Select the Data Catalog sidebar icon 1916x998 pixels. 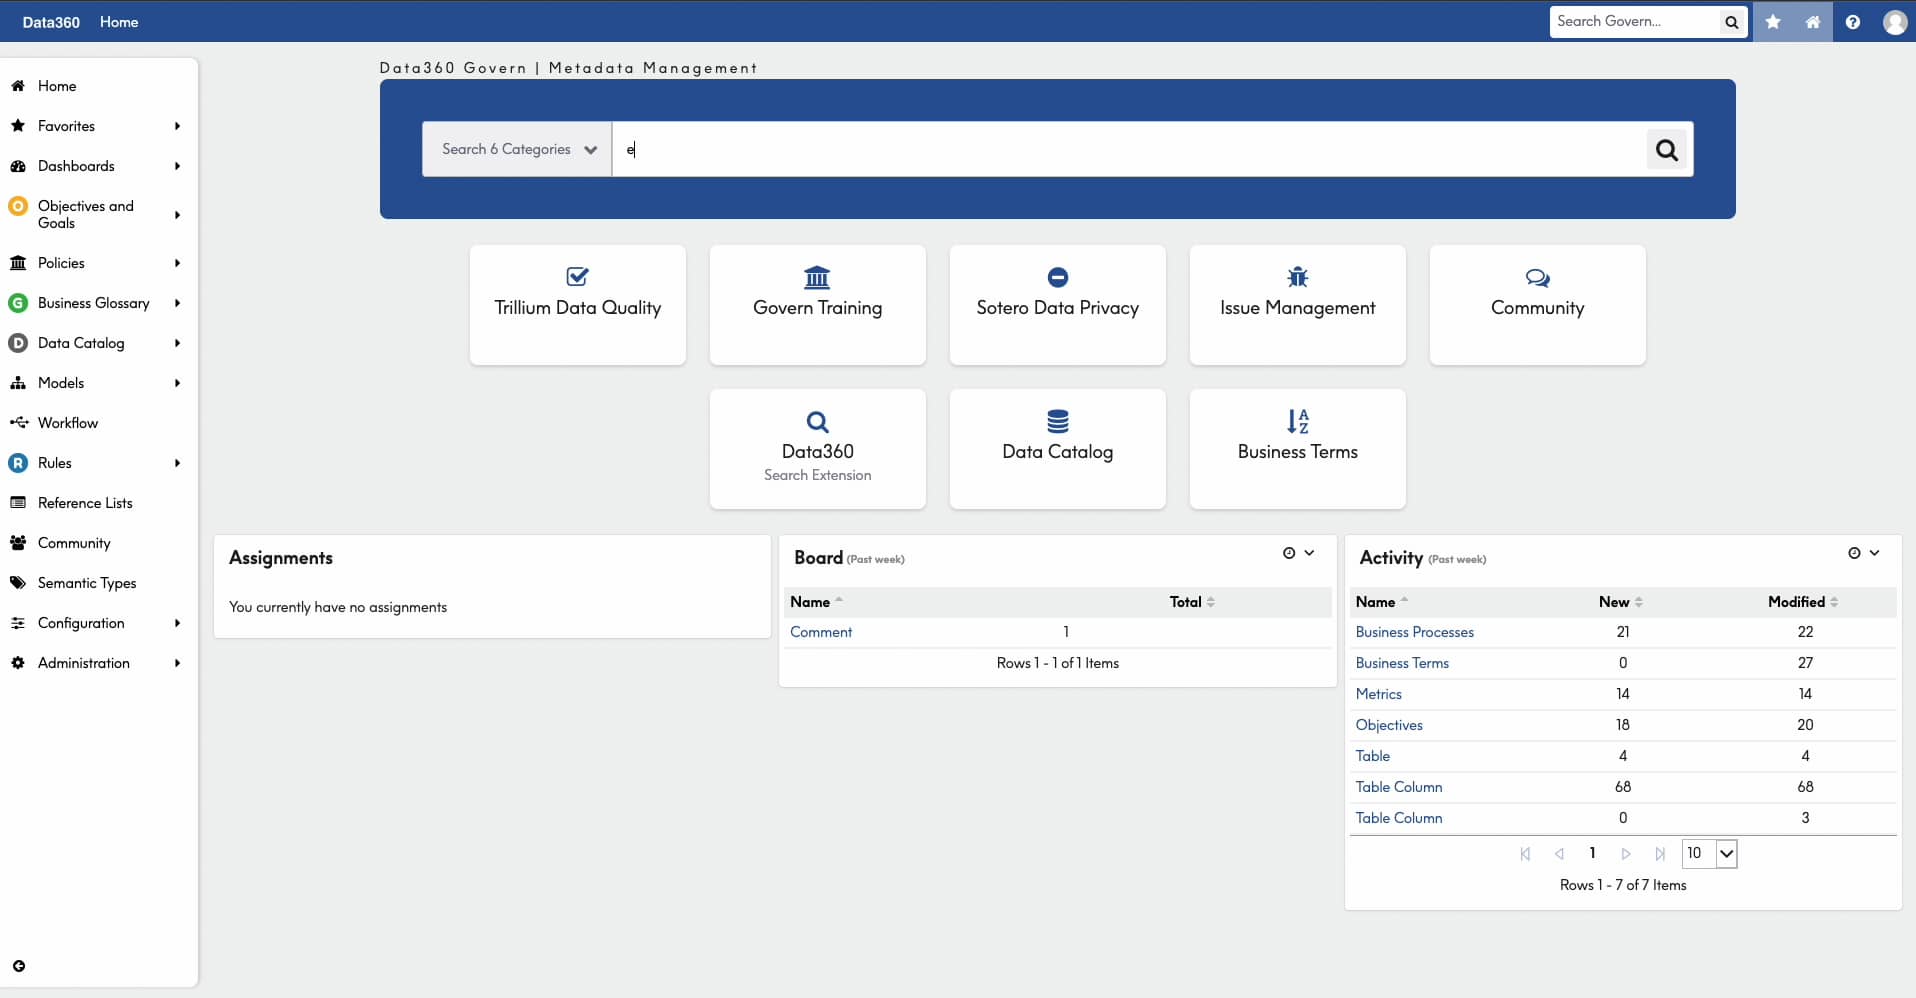tap(18, 343)
